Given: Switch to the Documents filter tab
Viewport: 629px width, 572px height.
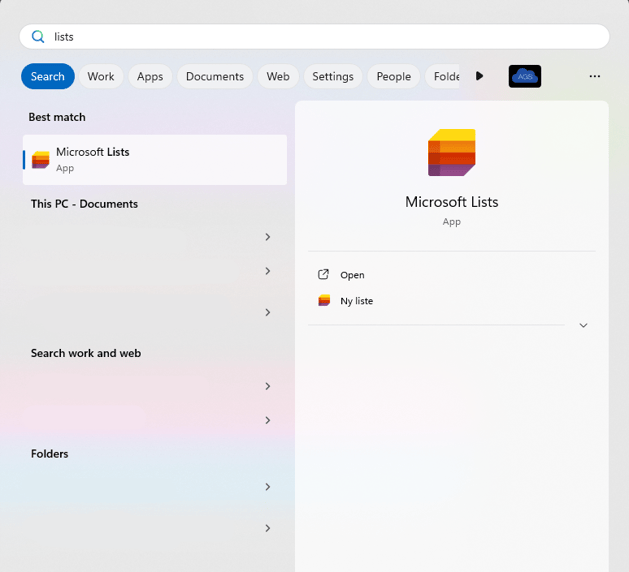Looking at the screenshot, I should [215, 76].
